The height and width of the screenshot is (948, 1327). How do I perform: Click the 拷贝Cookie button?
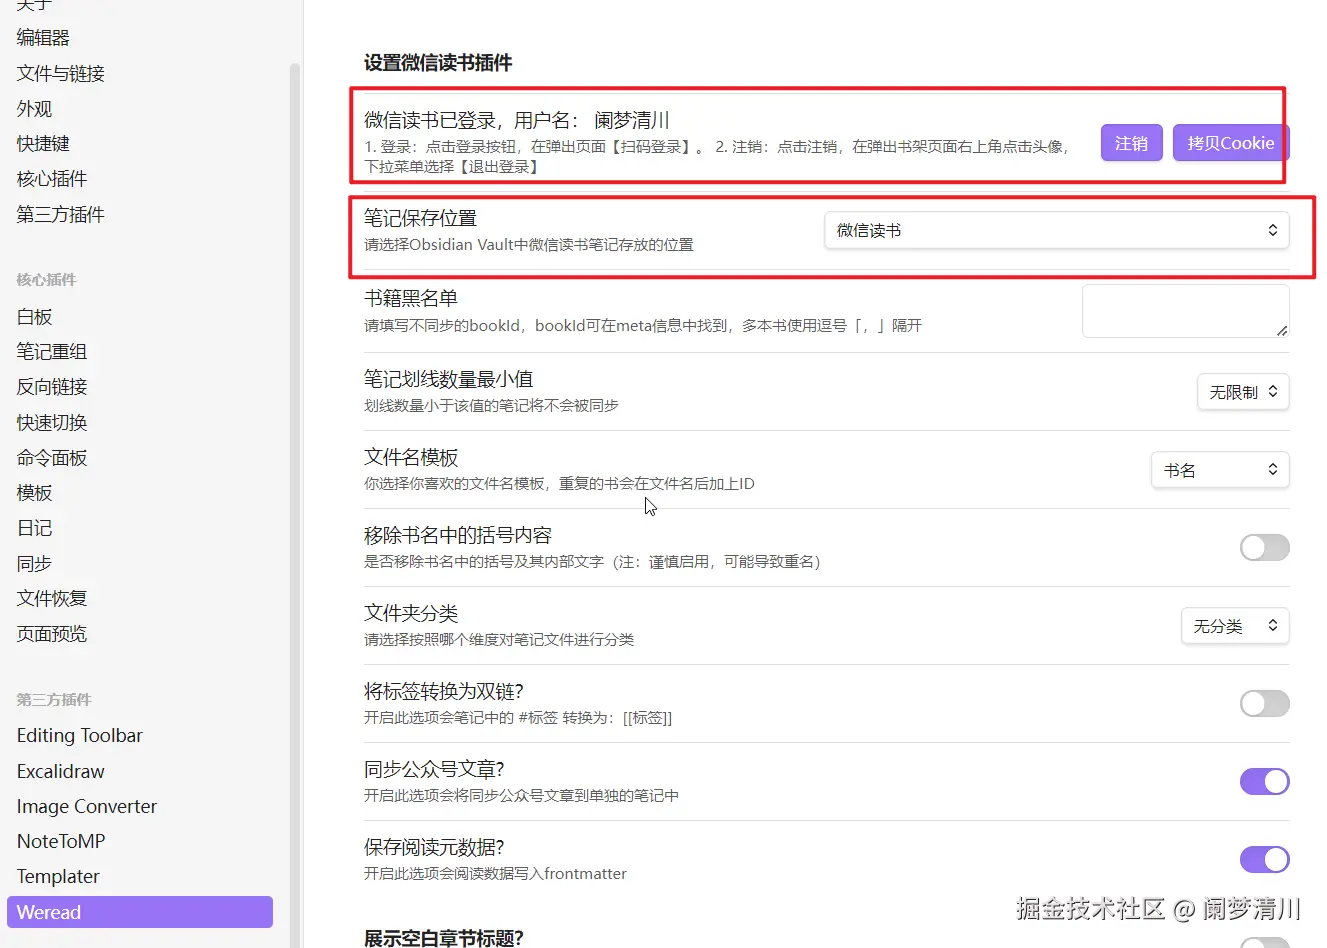1231,143
